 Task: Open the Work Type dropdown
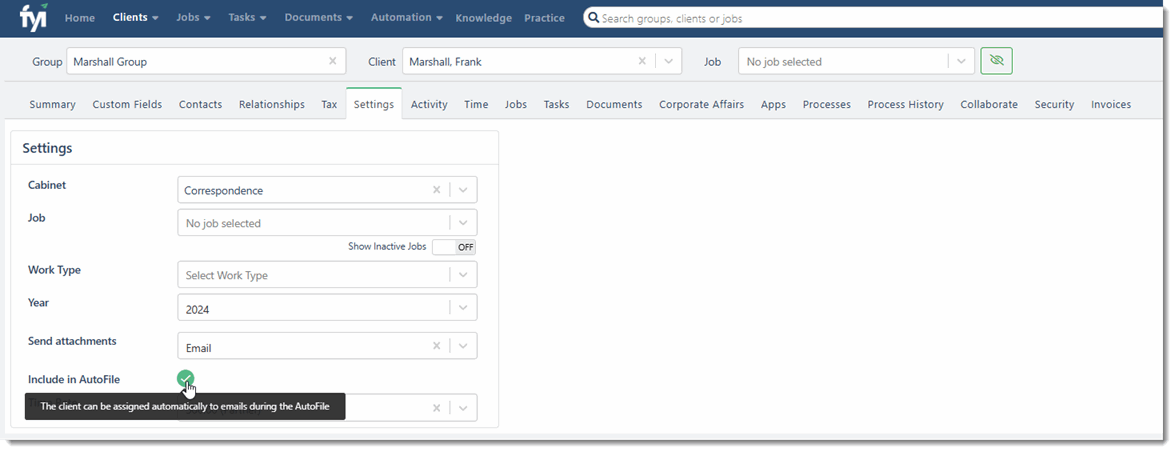pos(463,274)
